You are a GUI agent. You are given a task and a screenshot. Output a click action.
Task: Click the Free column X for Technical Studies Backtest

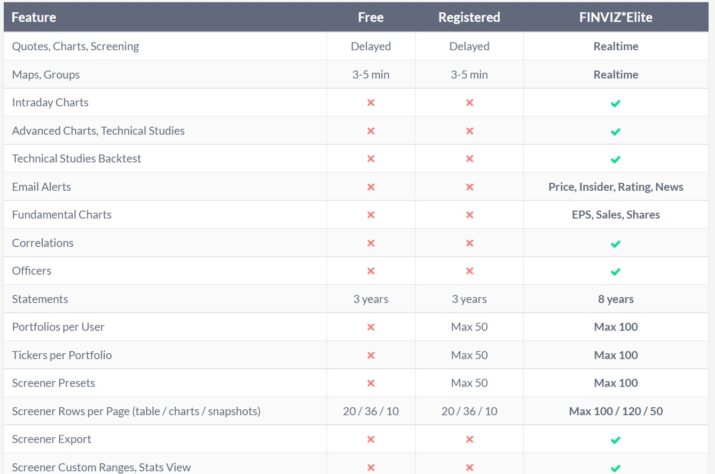click(371, 159)
